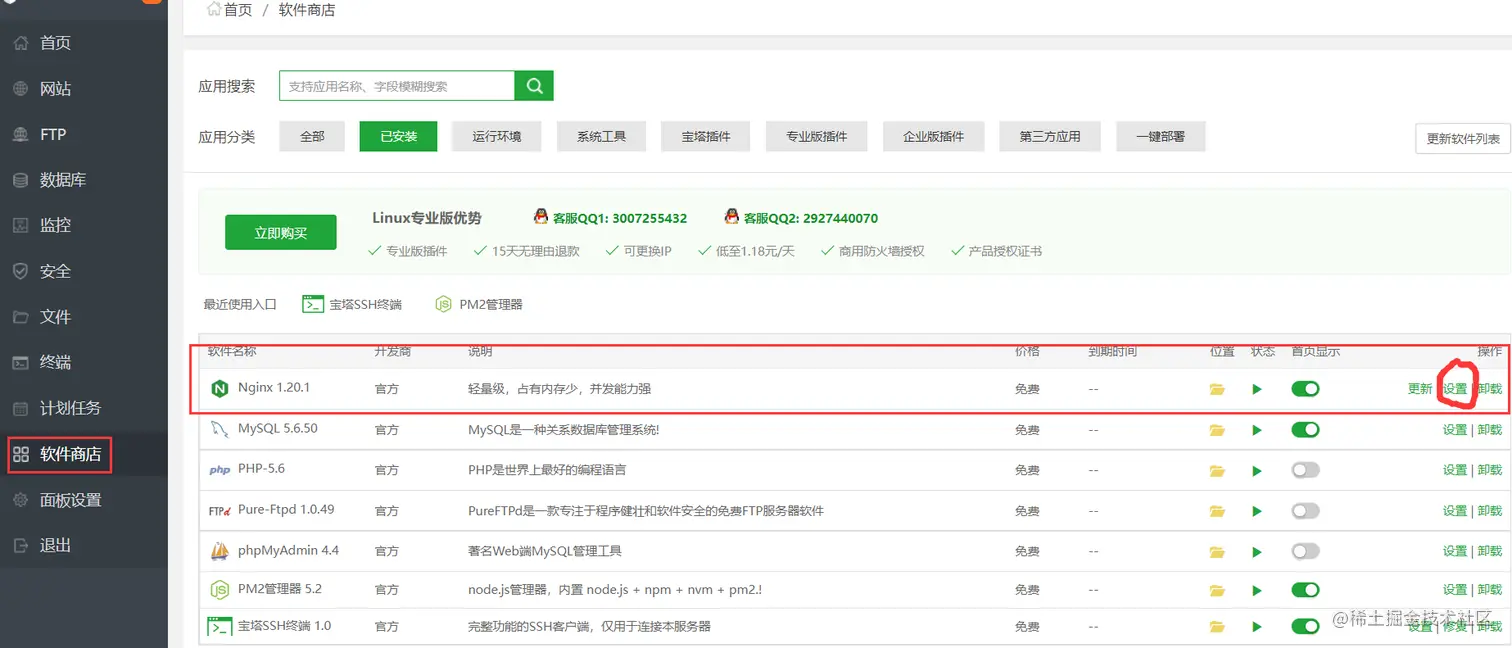Select the 企业版插件 category tab
The width and height of the screenshot is (1512, 648).
pyautogui.click(x=934, y=136)
